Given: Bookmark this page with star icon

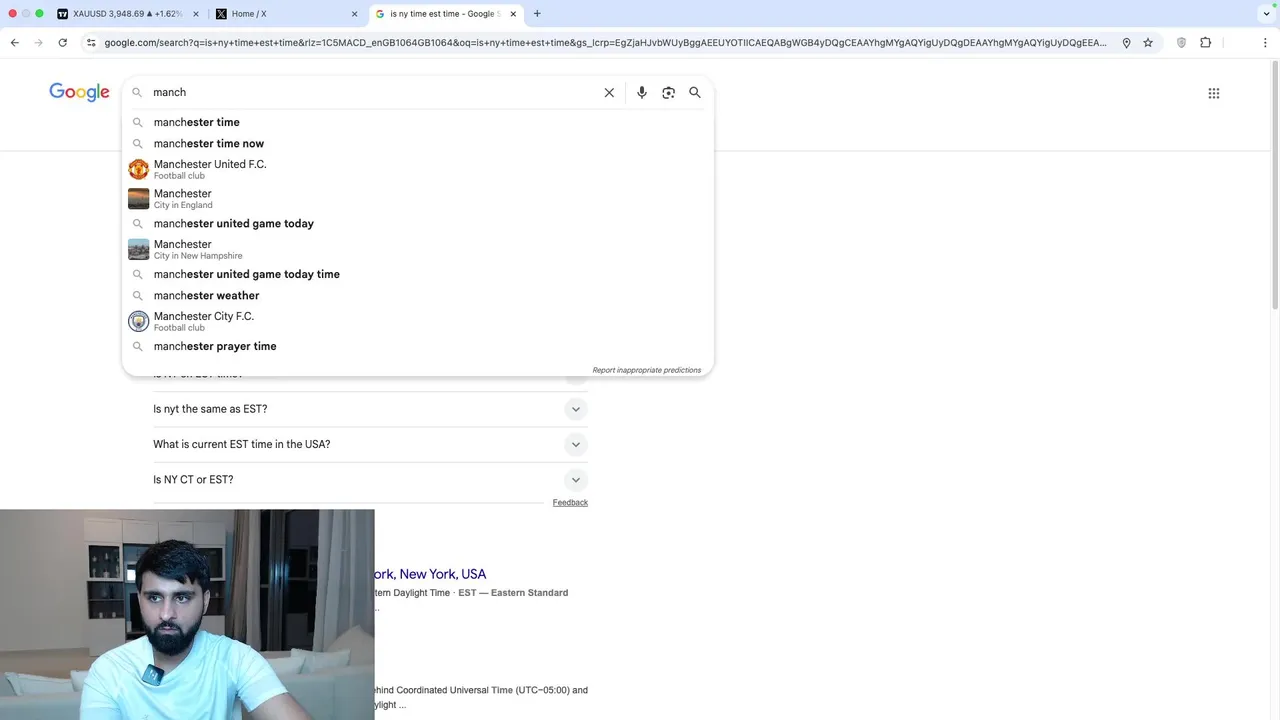Looking at the screenshot, I should 1148,42.
